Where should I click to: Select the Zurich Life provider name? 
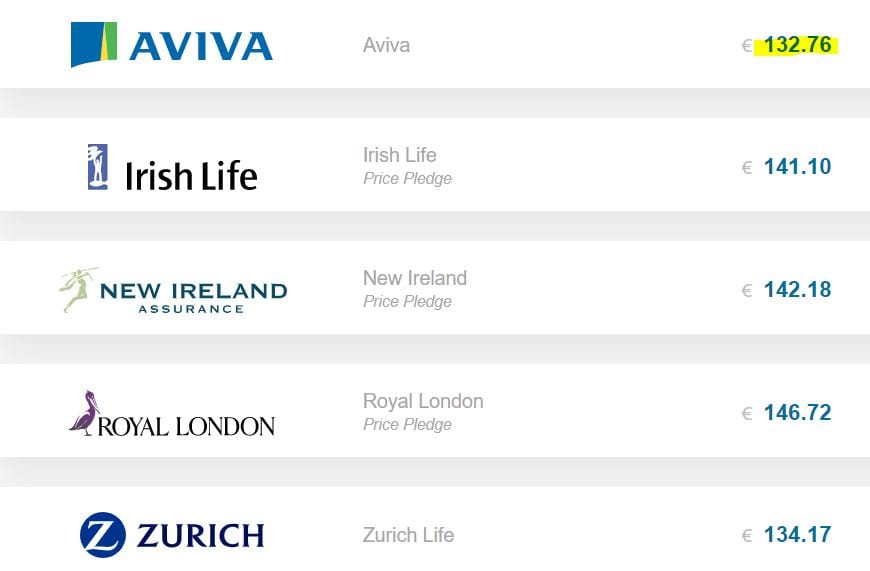pos(408,535)
